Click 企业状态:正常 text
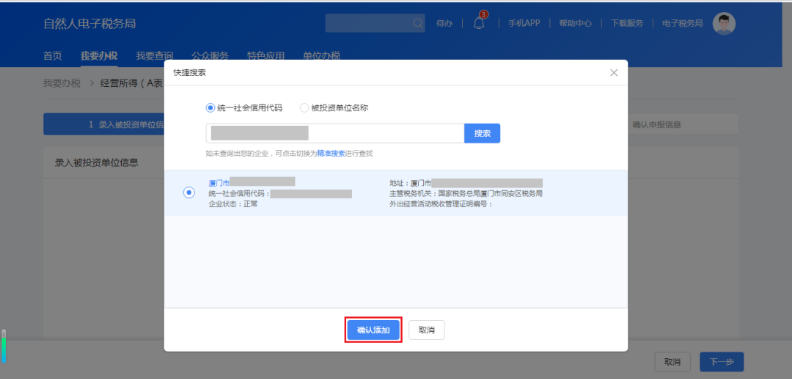The width and height of the screenshot is (792, 379). [233, 204]
